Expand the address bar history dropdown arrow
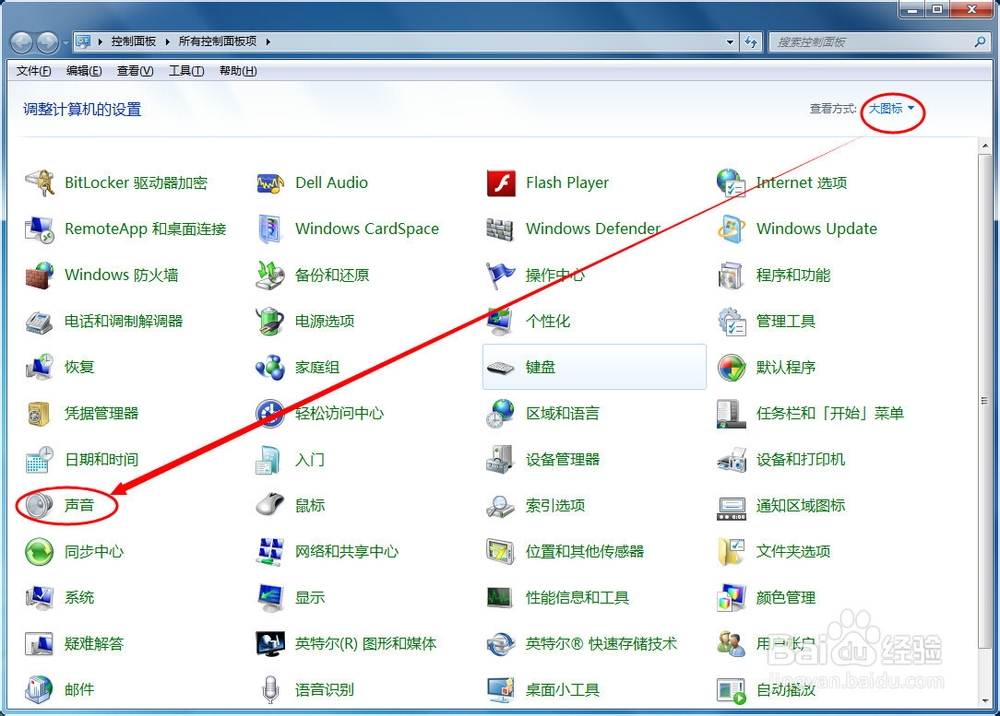 coord(730,42)
